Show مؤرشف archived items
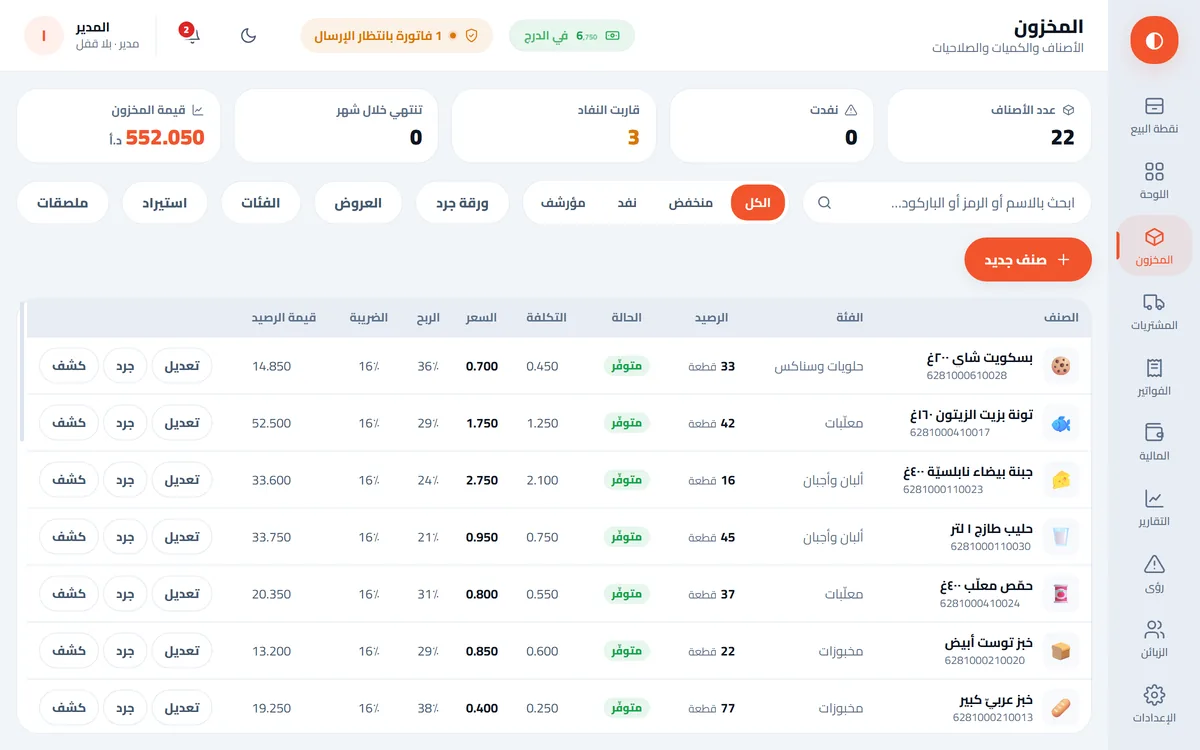Viewport: 1200px width, 750px height. 563,203
